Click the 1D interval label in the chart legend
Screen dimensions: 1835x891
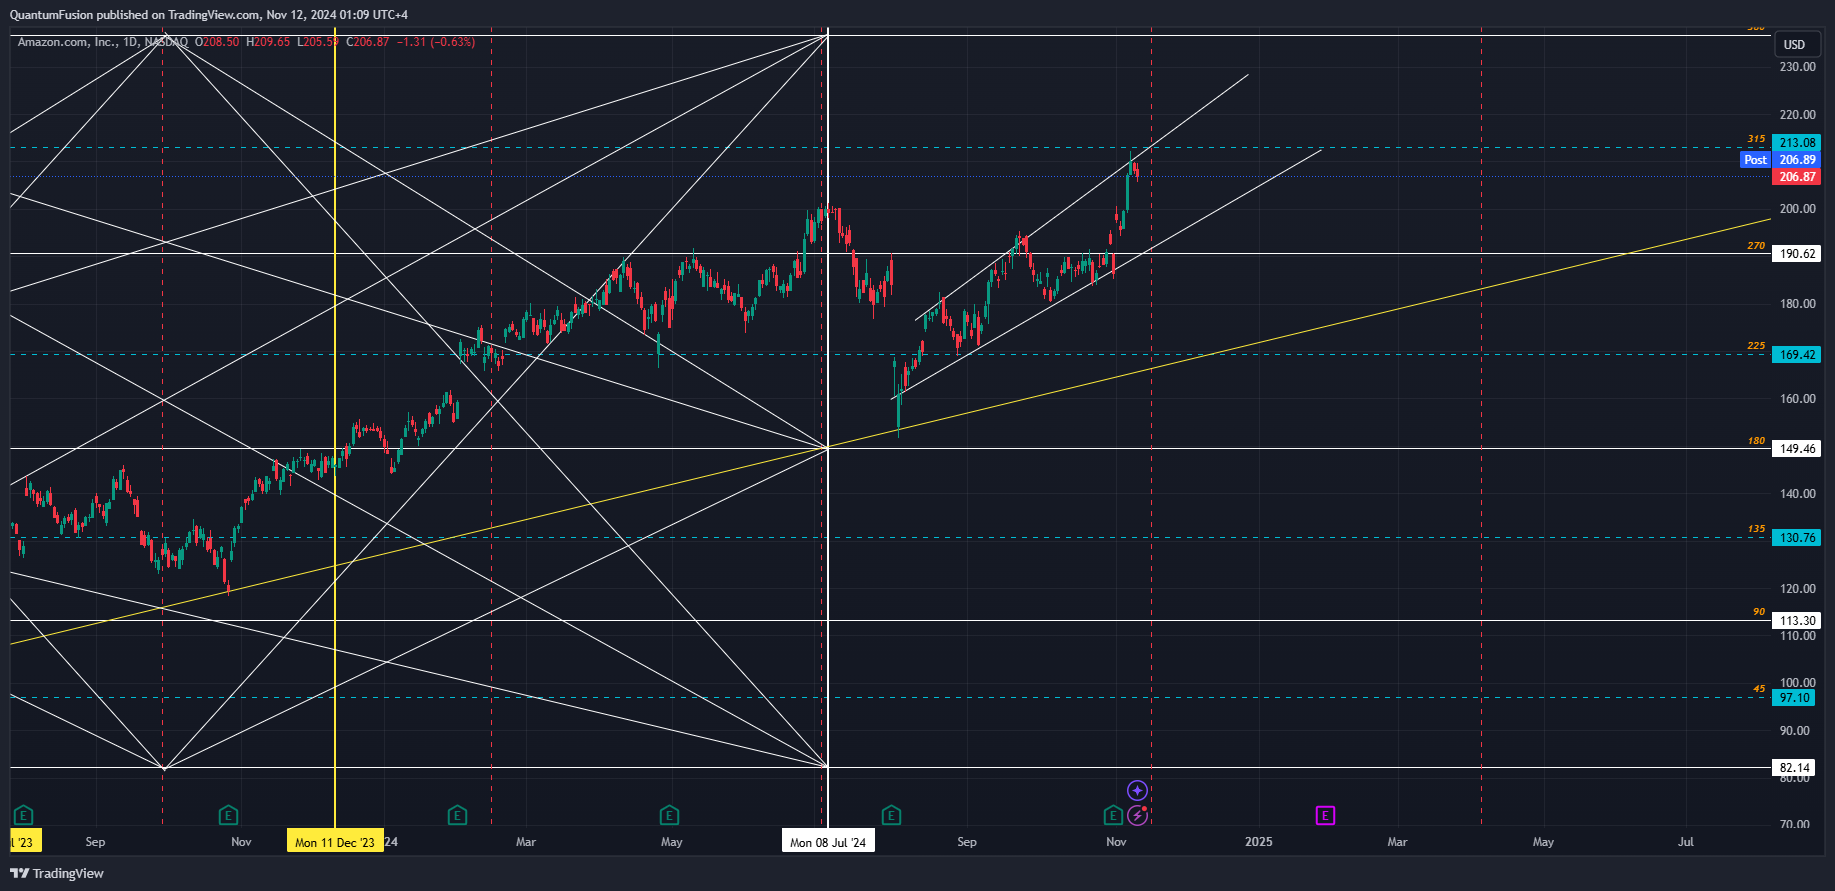[x=130, y=42]
